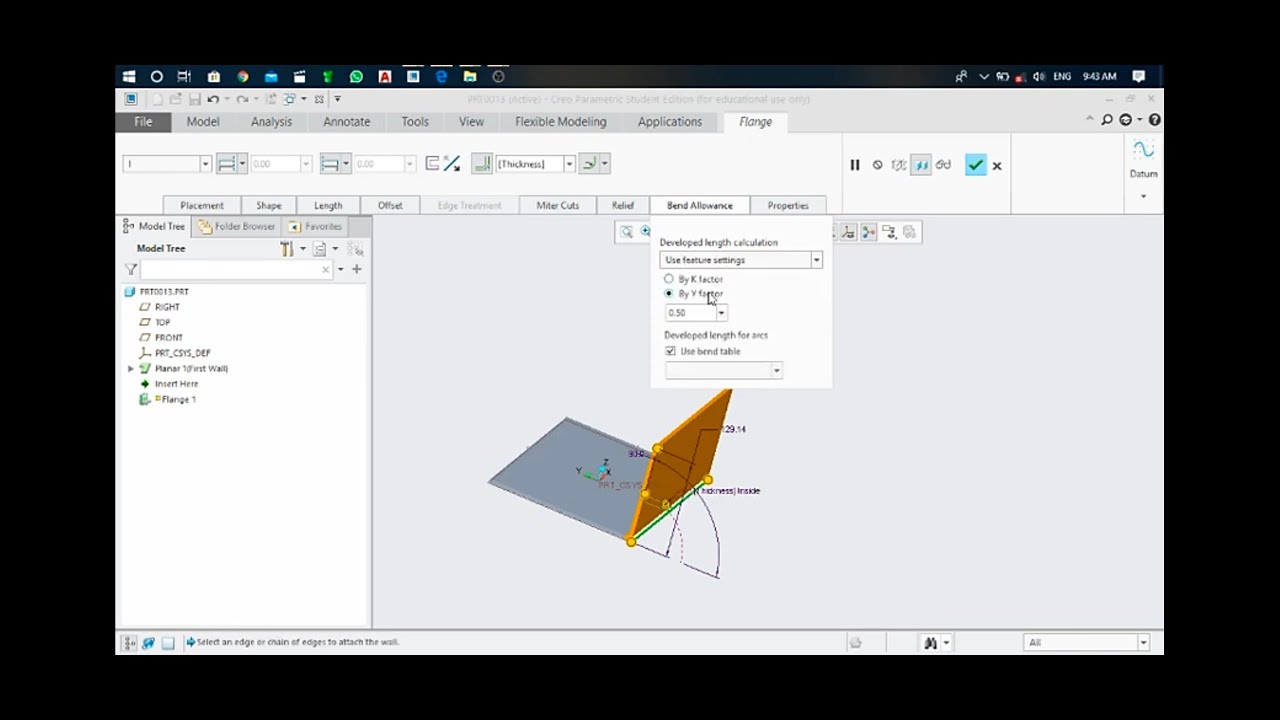Click the Model Tree search field
This screenshot has width=1280, height=720.
[x=237, y=269]
